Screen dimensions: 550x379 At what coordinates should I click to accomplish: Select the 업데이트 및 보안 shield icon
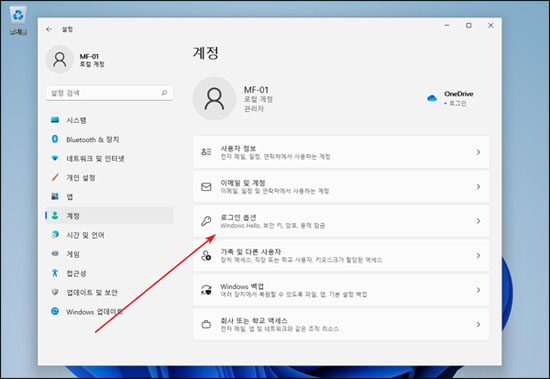pyautogui.click(x=55, y=292)
